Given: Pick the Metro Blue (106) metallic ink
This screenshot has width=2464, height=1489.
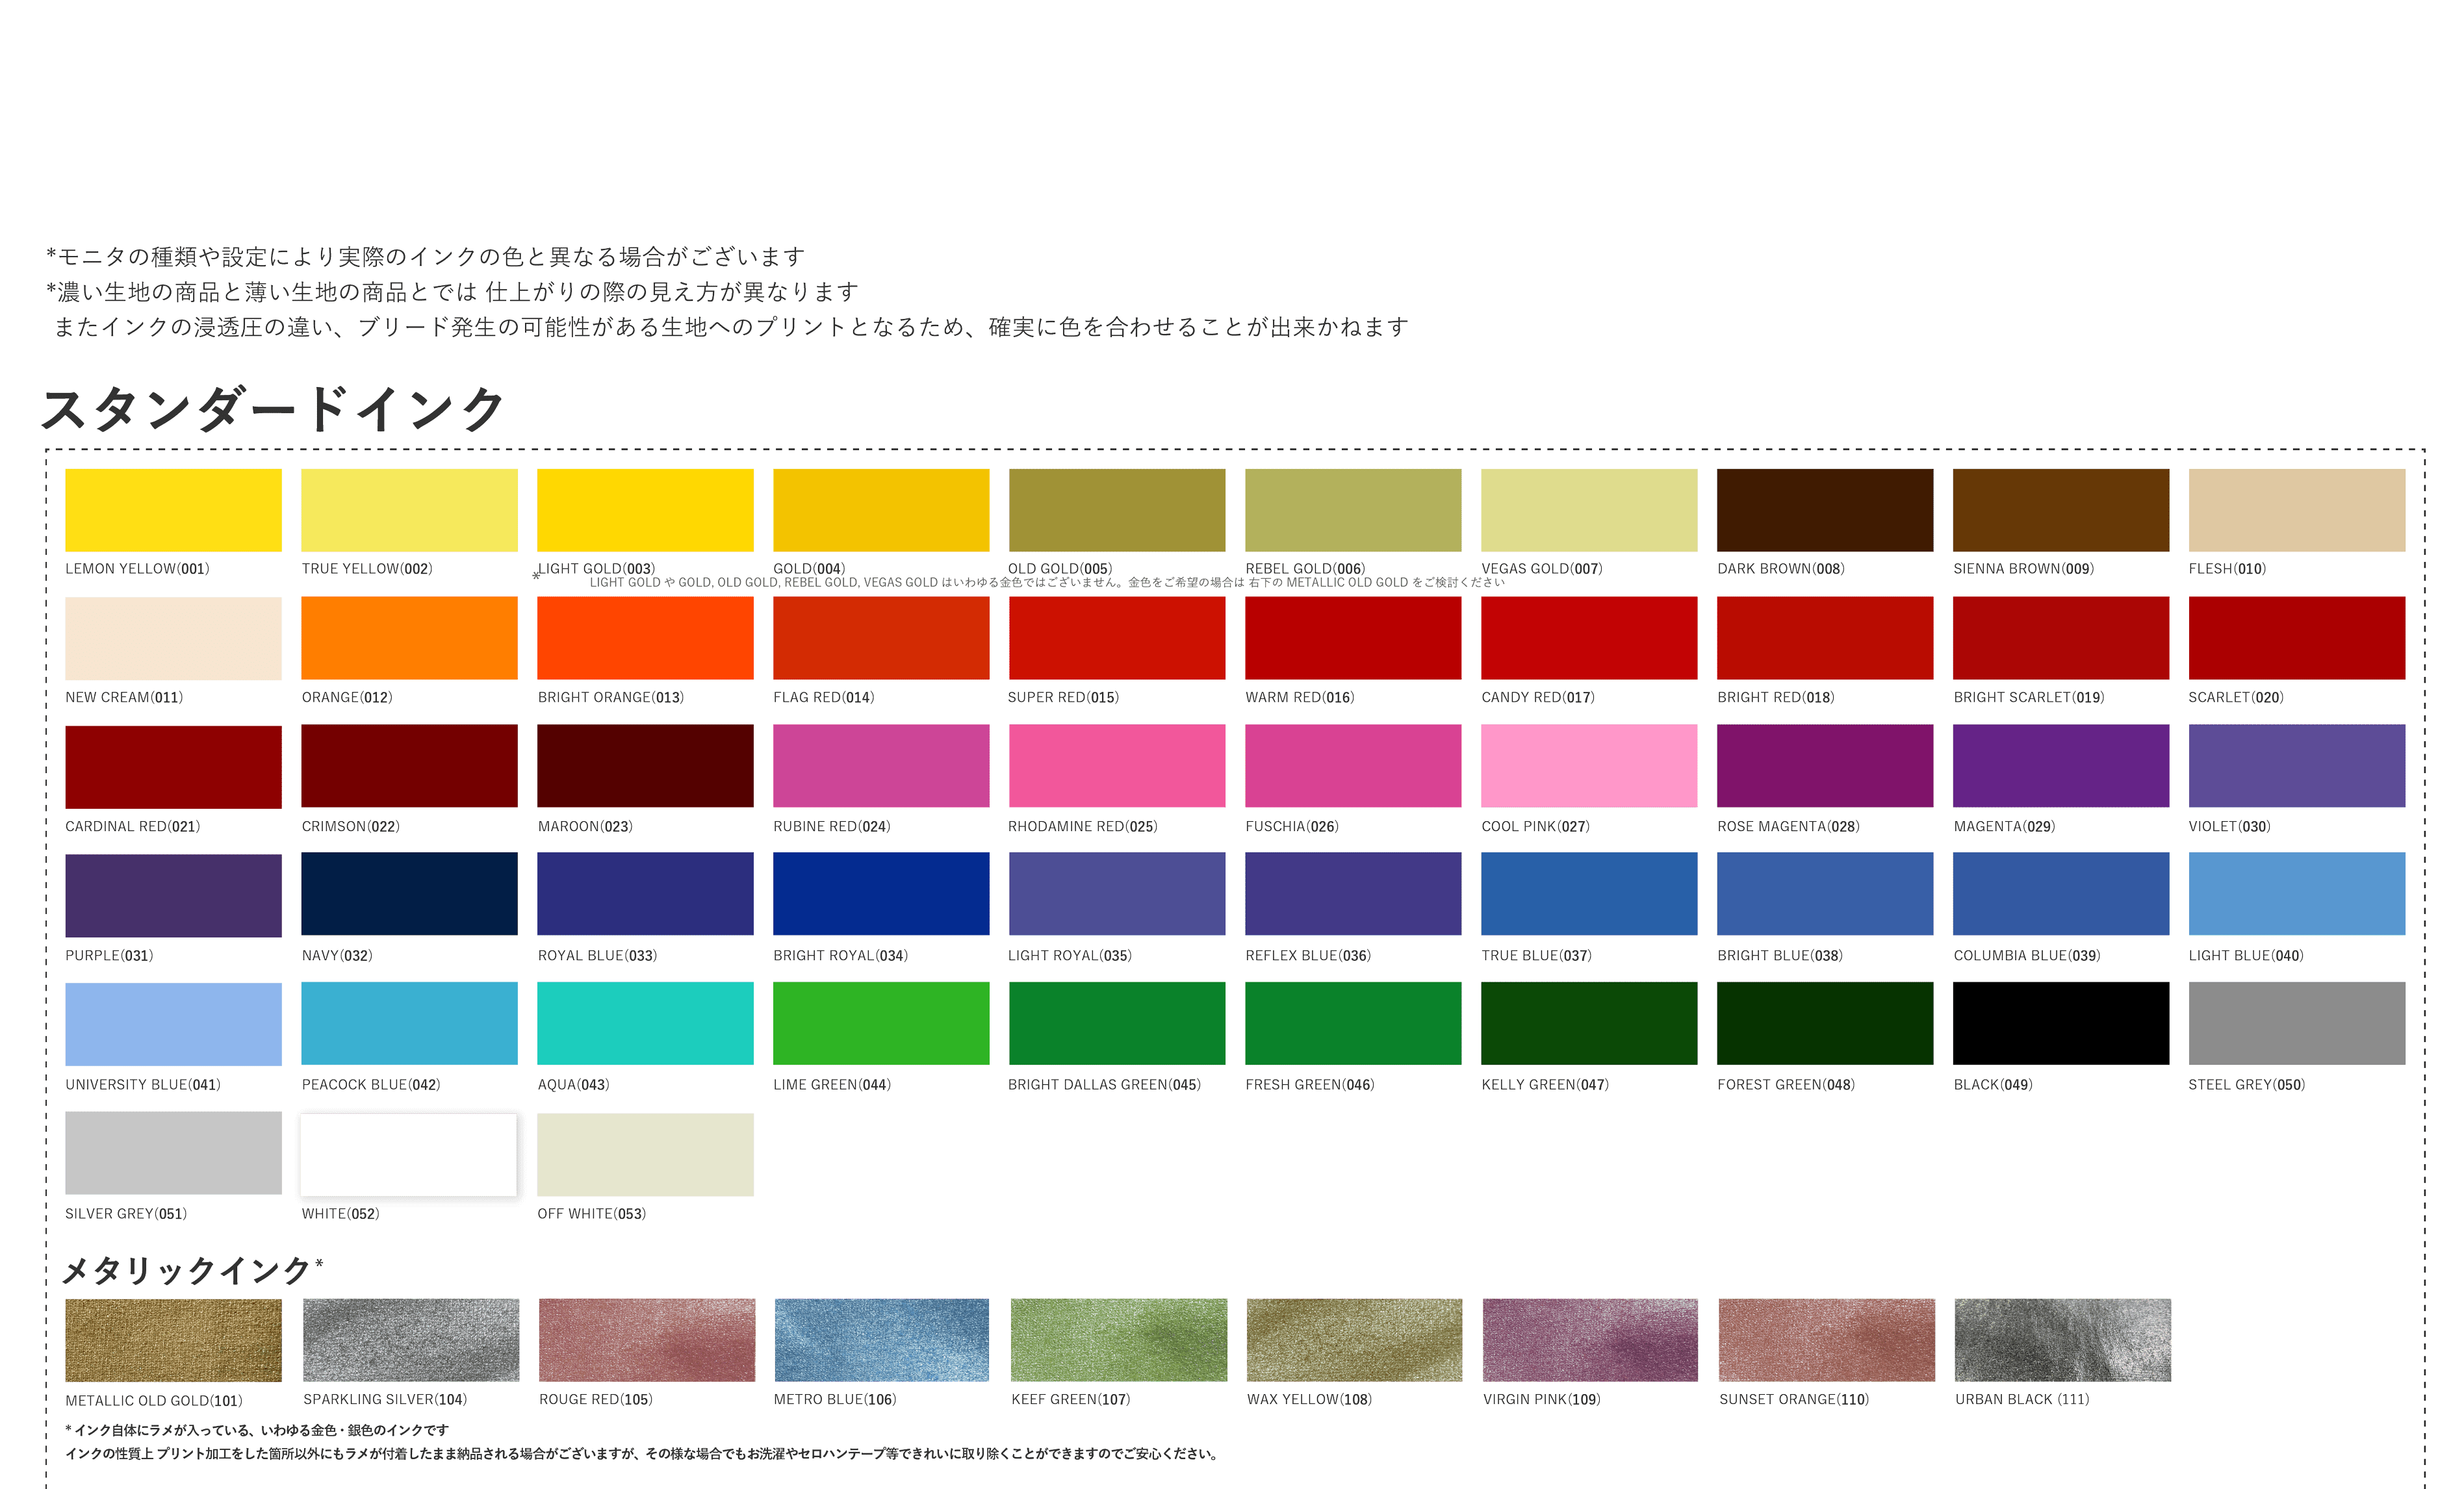Looking at the screenshot, I should point(881,1340).
